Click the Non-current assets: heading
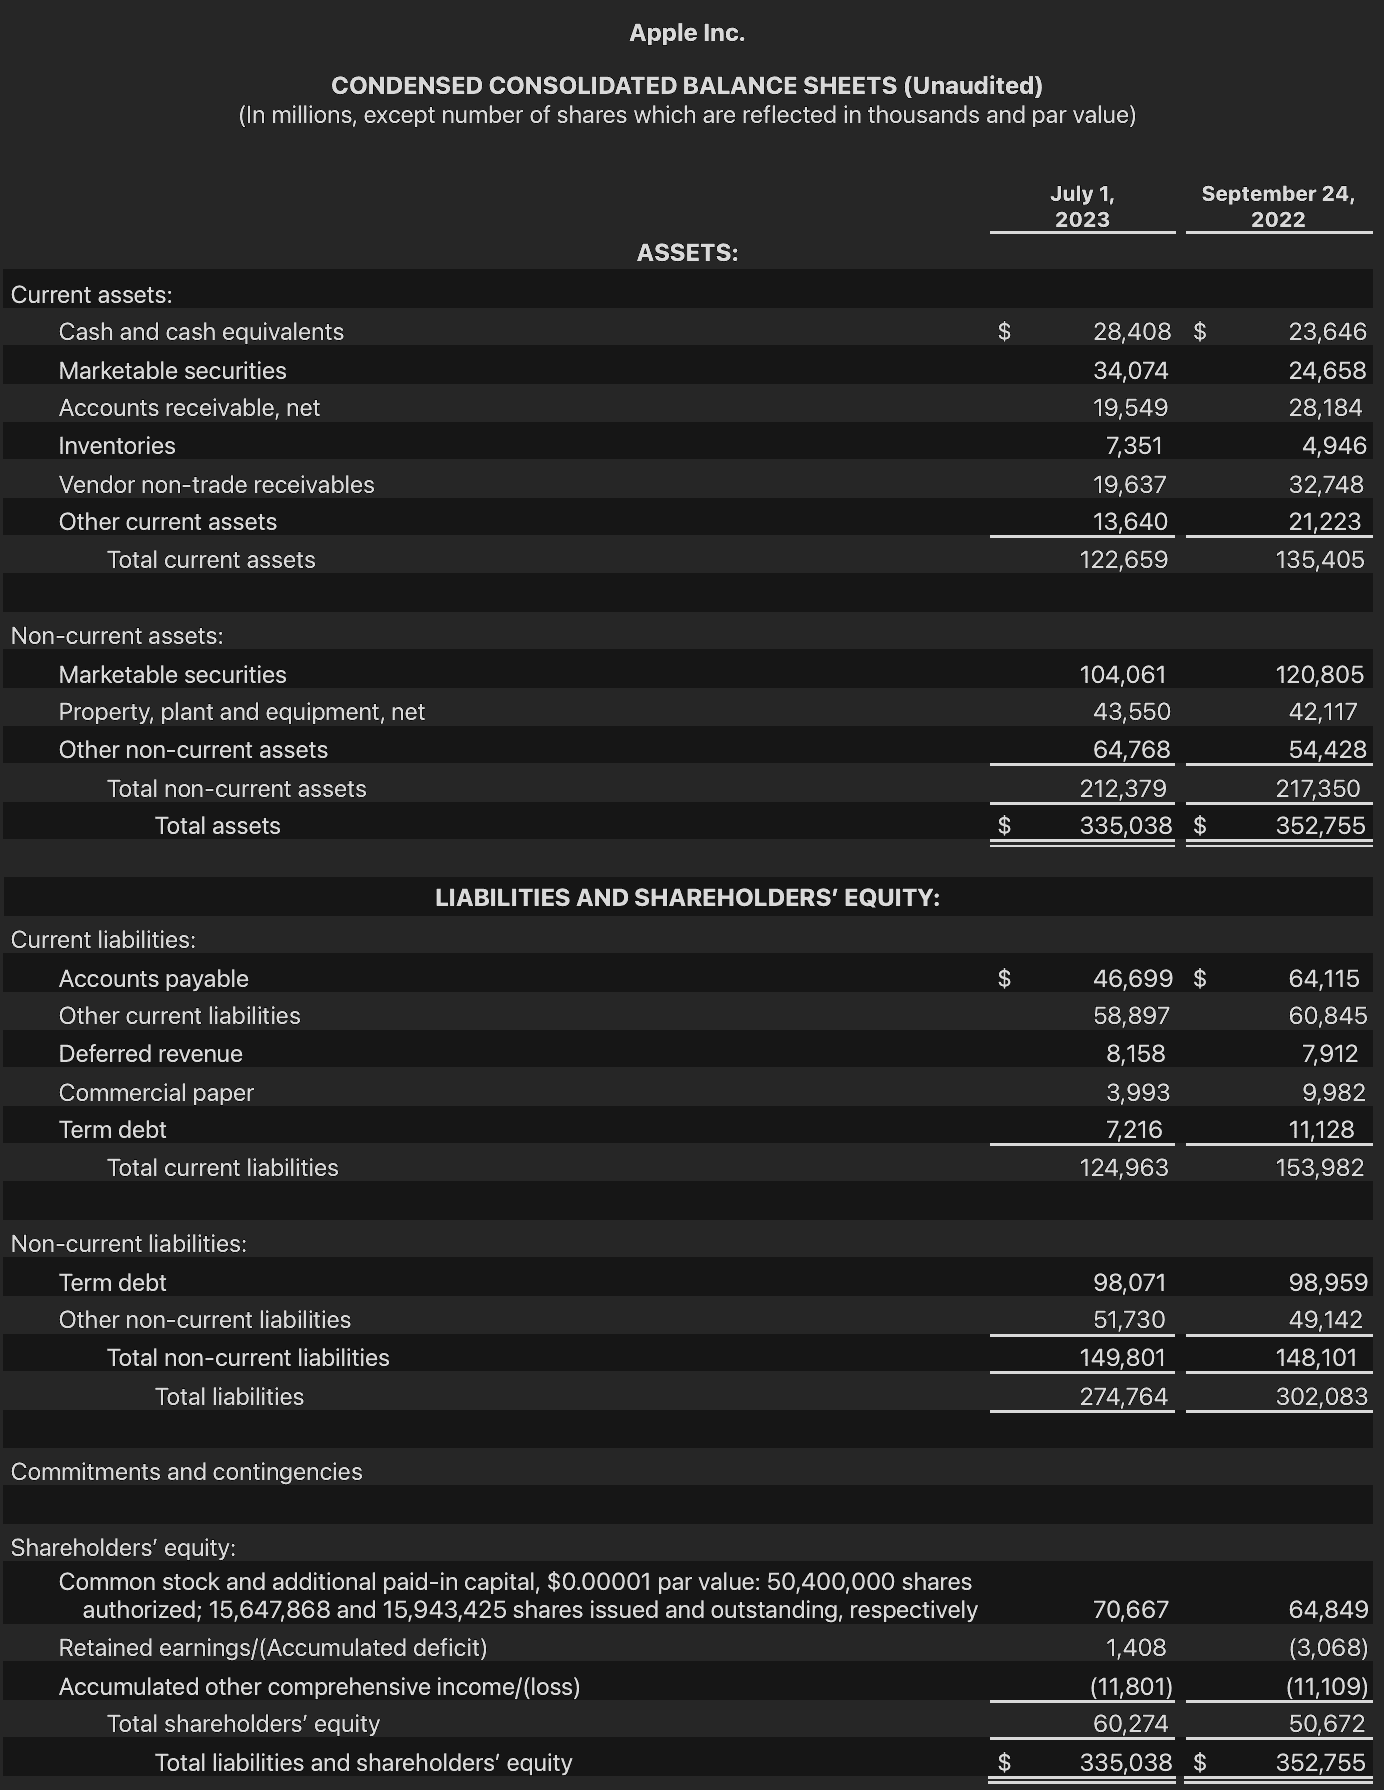The image size is (1384, 1790). [x=117, y=636]
